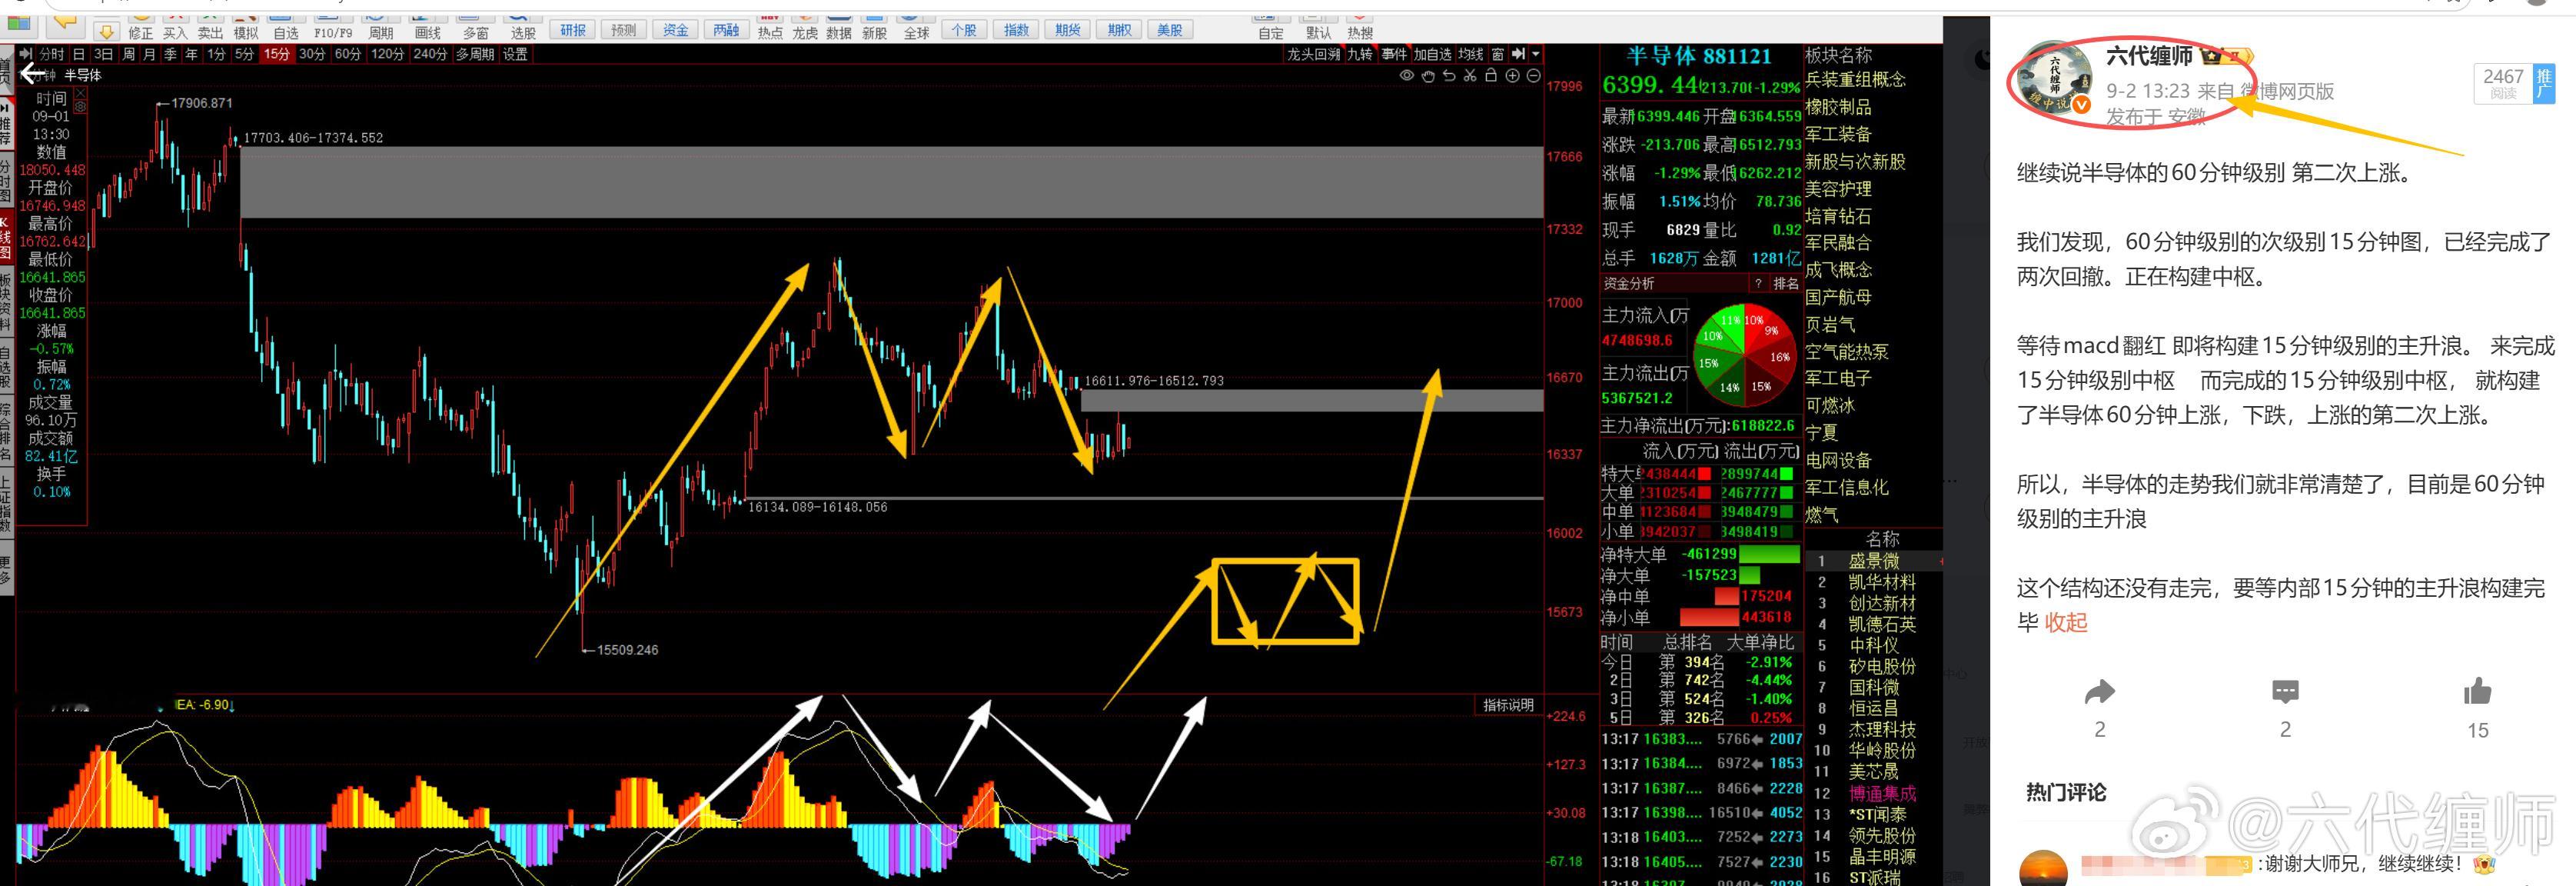Switch to the 60分 period tab

pos(347,54)
